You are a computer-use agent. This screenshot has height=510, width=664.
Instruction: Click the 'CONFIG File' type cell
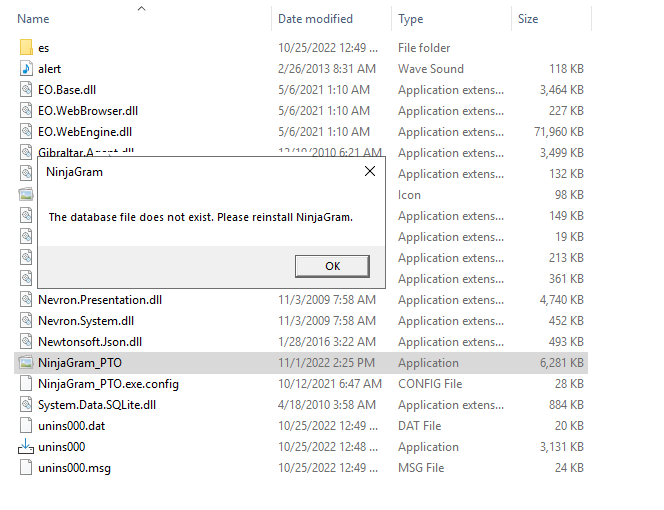pyautogui.click(x=430, y=384)
